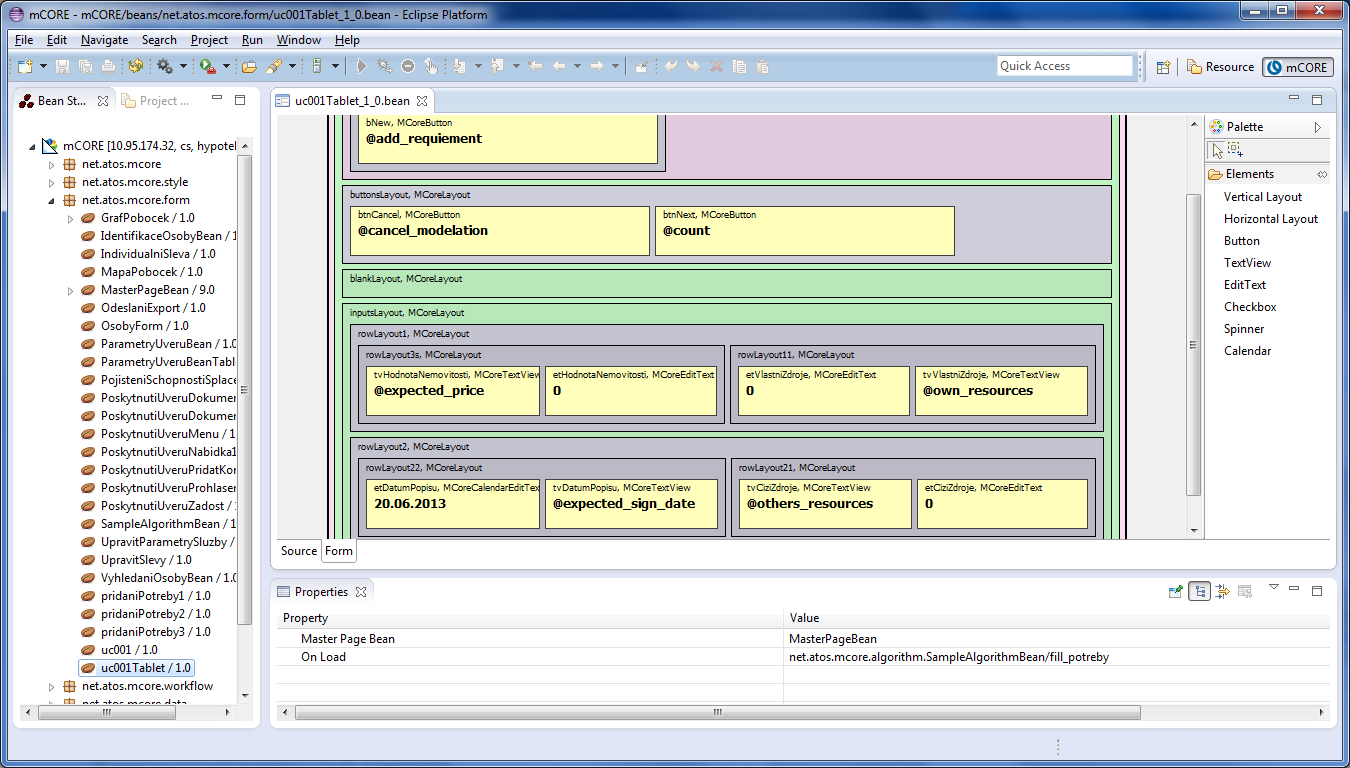Pick Checkbox element from the palette
Viewport: 1350px width, 768px height.
(x=1250, y=307)
